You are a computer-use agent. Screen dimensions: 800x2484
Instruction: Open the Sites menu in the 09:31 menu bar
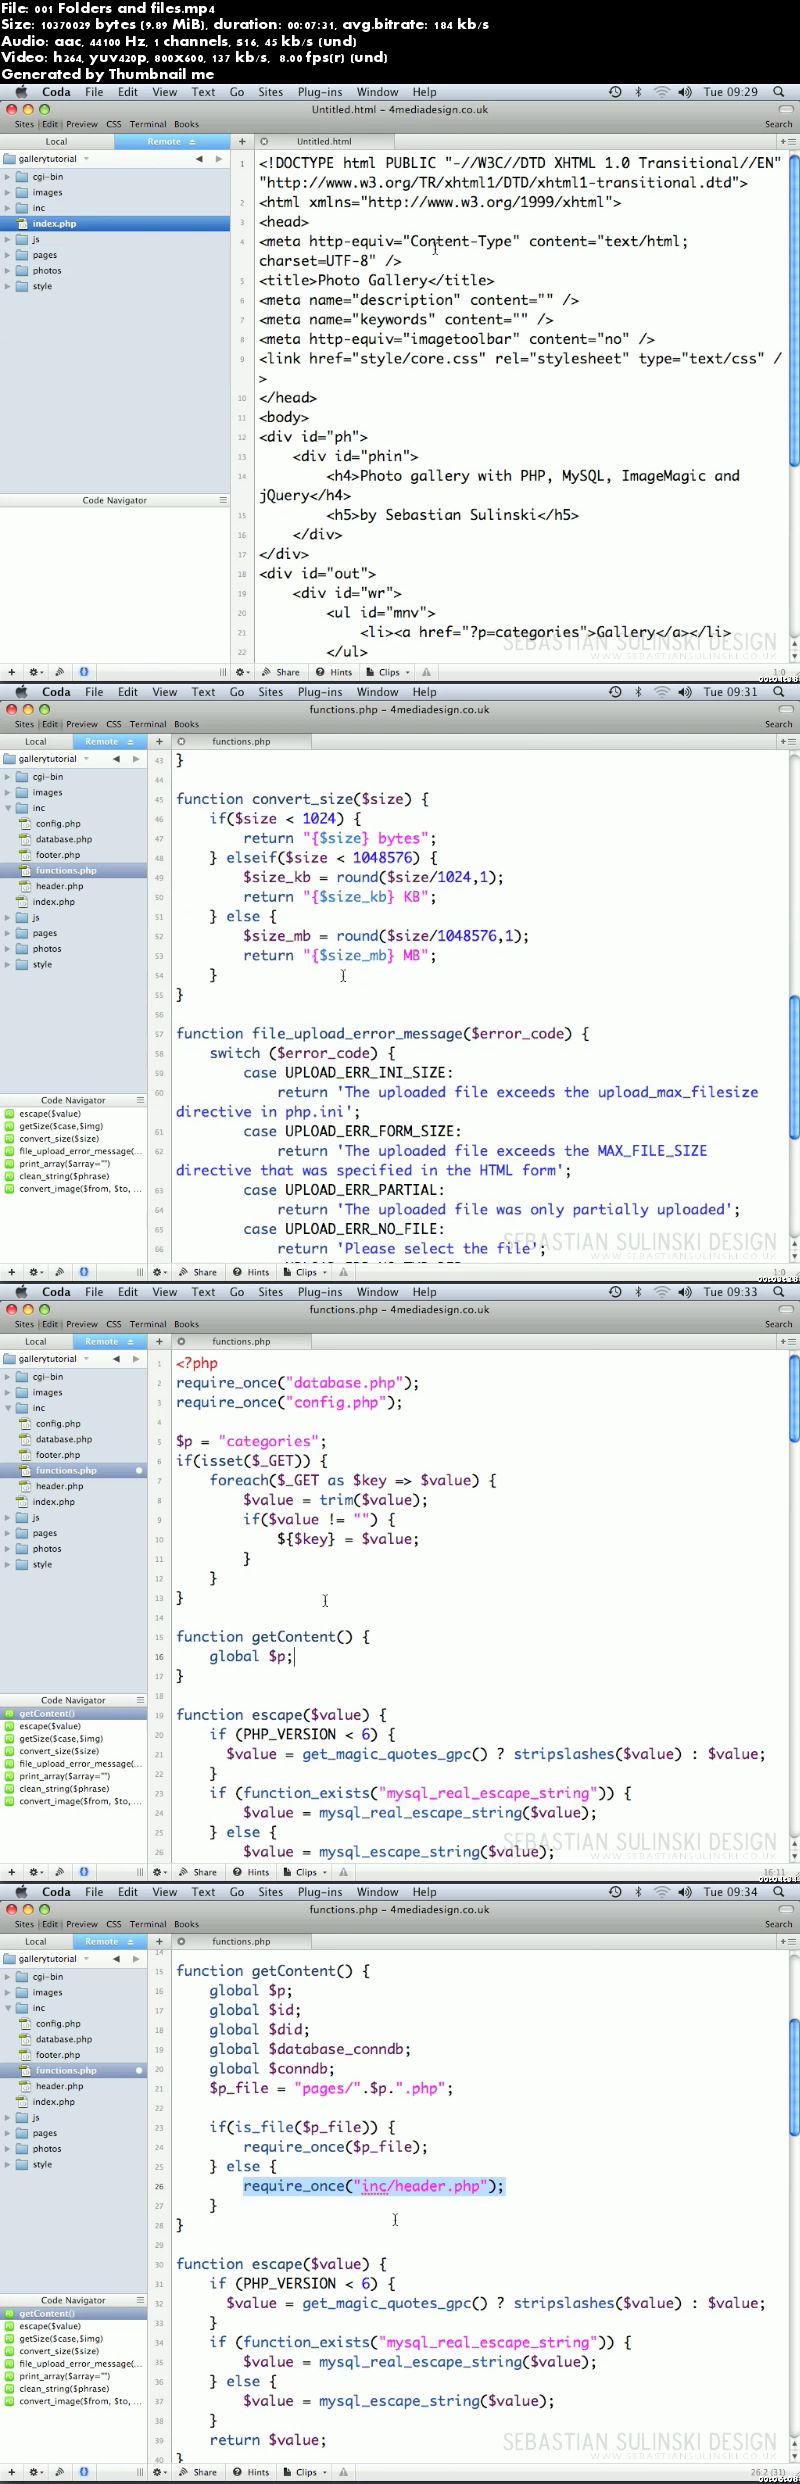(x=271, y=692)
